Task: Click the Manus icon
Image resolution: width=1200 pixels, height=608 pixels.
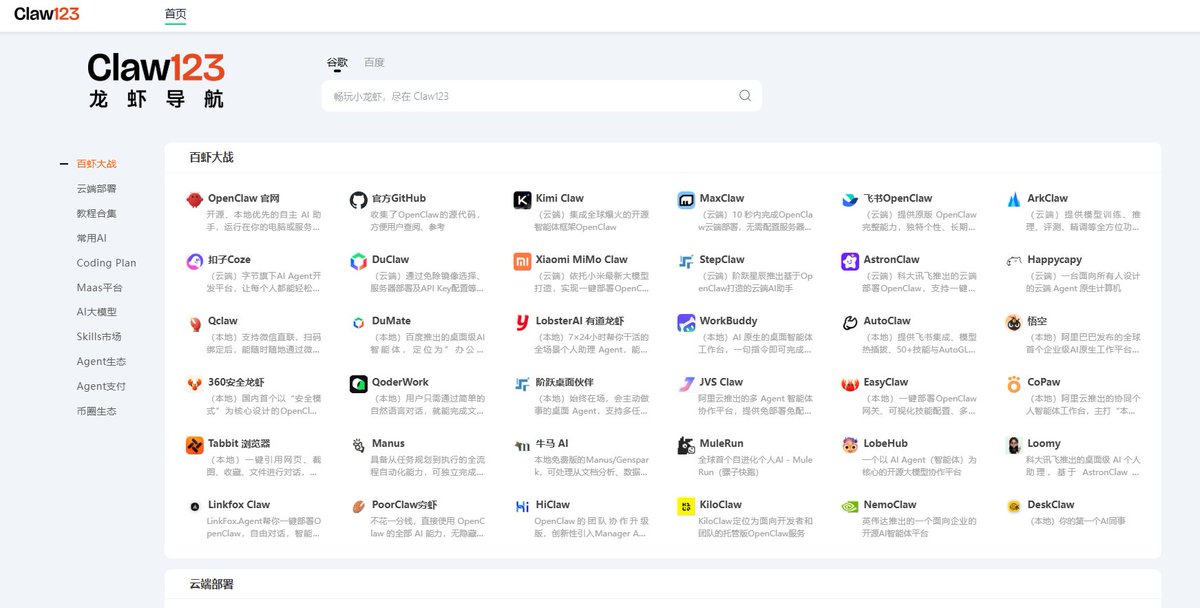Action: [358, 445]
